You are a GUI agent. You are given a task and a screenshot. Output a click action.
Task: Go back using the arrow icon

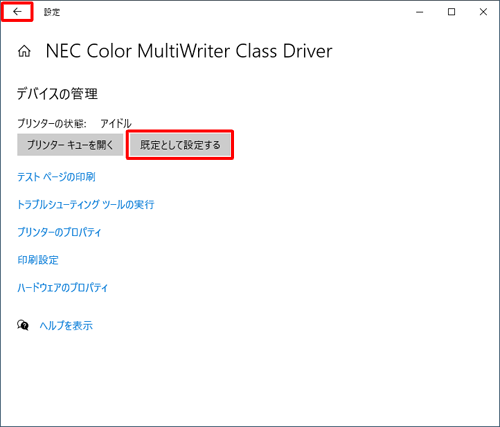17,12
